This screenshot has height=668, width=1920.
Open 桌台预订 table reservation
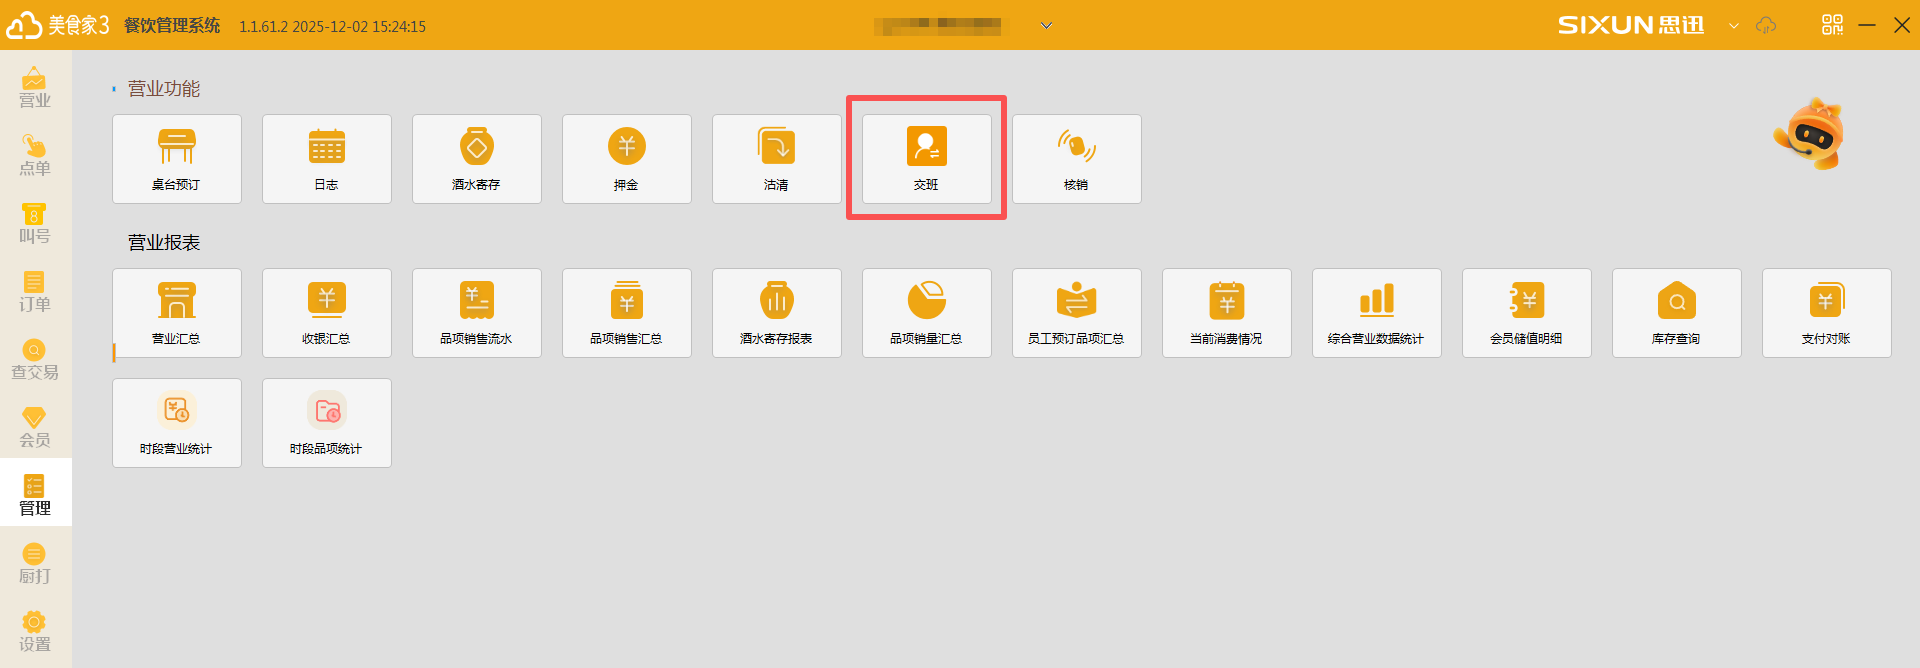pyautogui.click(x=177, y=159)
